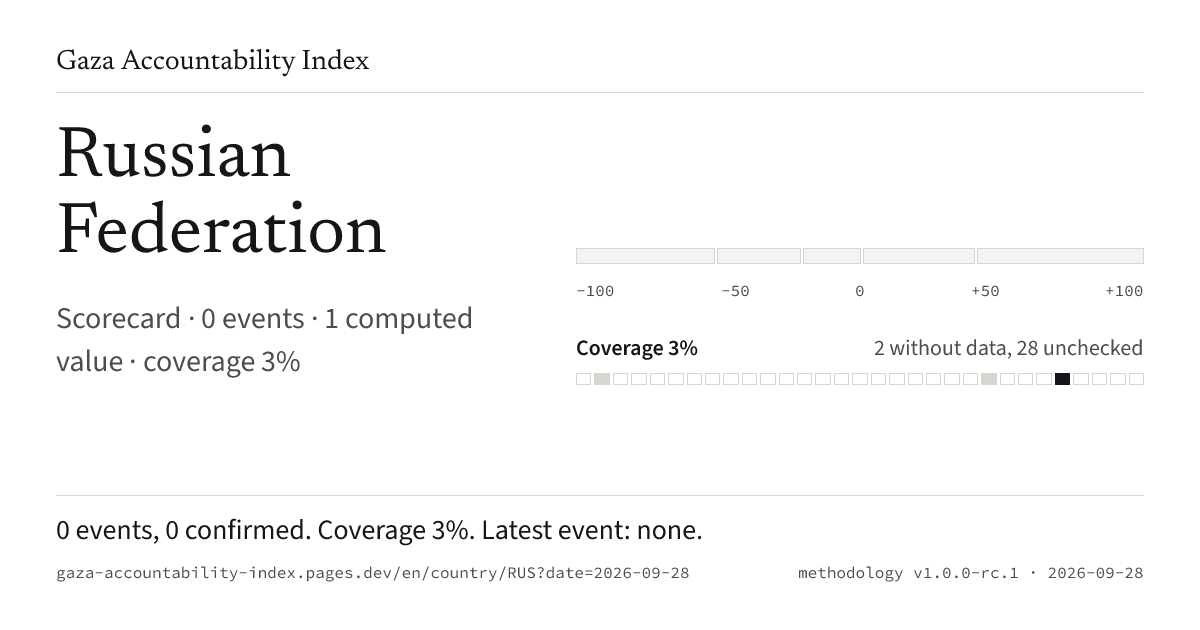Viewport: 1200px width, 630px height.
Task: Click the leftmost score bar segment
Action: coord(645,256)
